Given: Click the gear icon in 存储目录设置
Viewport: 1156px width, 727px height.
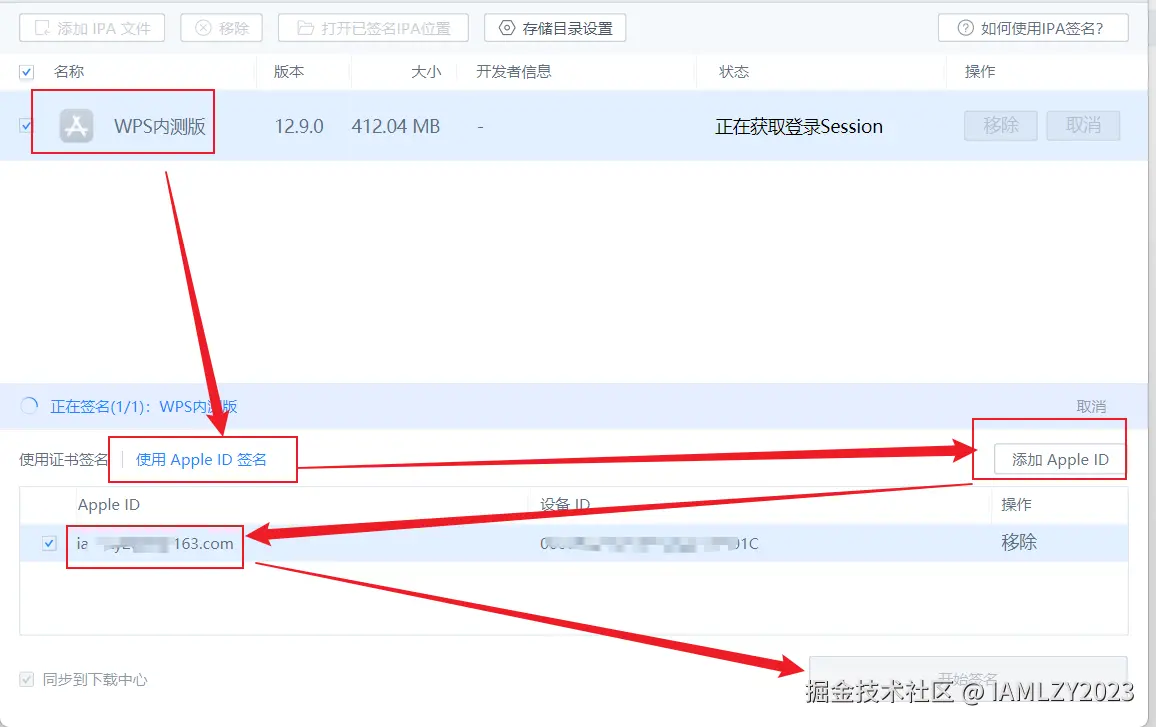Looking at the screenshot, I should [x=506, y=28].
